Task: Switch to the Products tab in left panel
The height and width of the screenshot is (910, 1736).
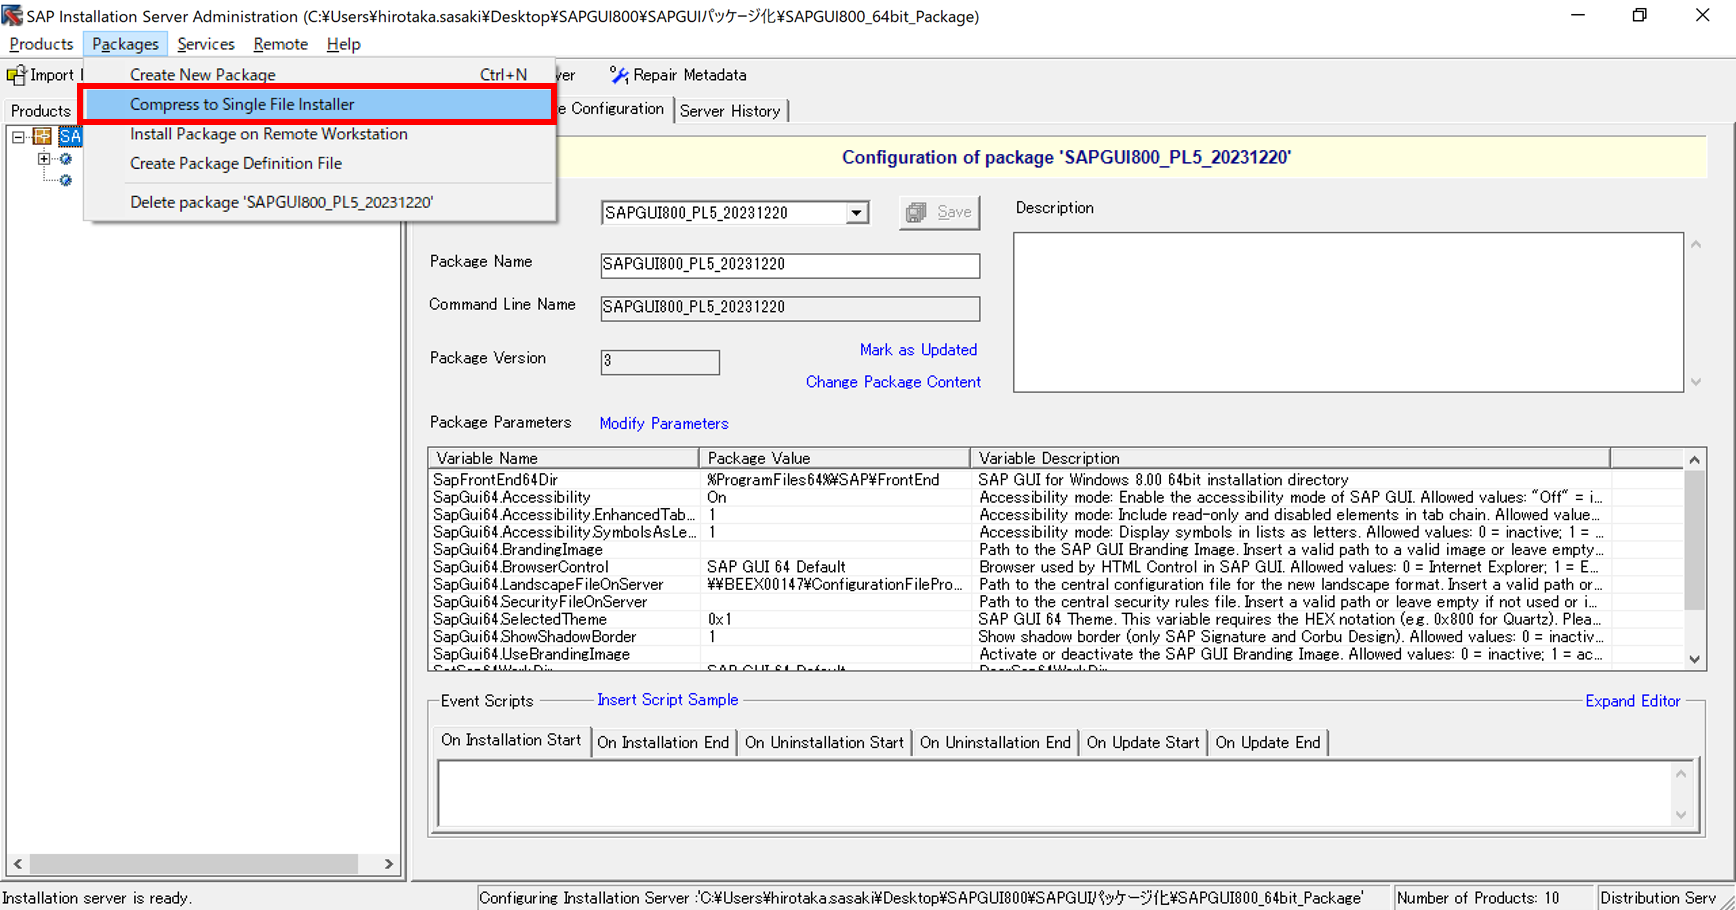Action: (41, 111)
